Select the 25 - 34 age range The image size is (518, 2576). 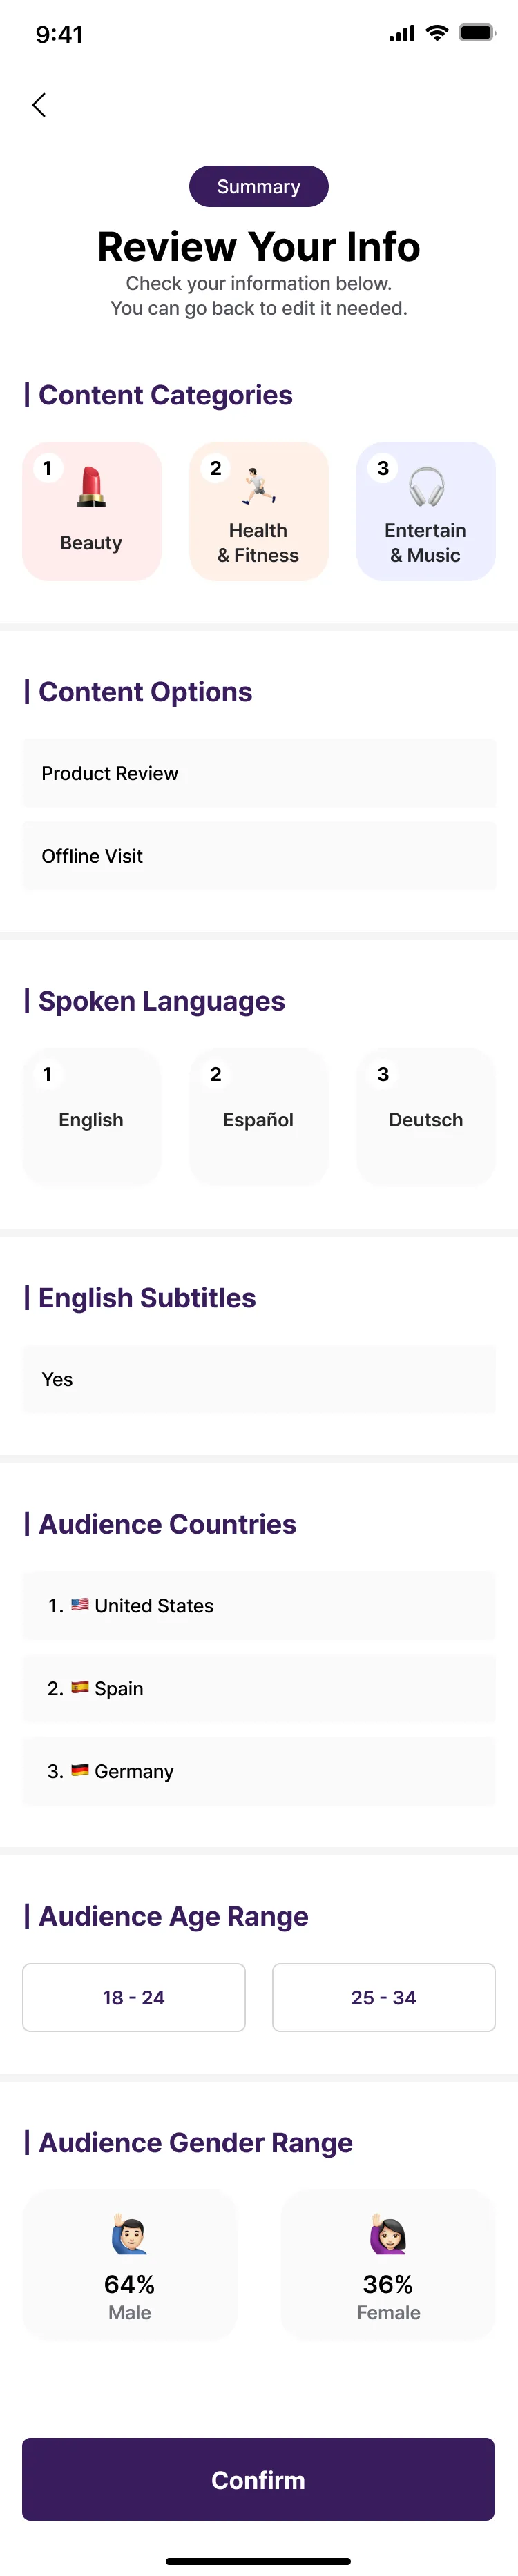383,1997
